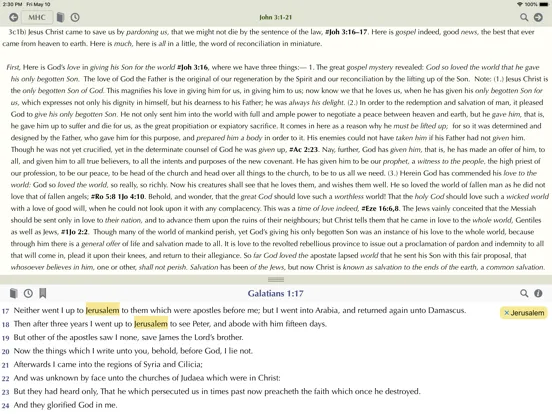Image resolution: width=552 pixels, height=414 pixels.
Task: Select verse number 18
Action: pos(5,325)
